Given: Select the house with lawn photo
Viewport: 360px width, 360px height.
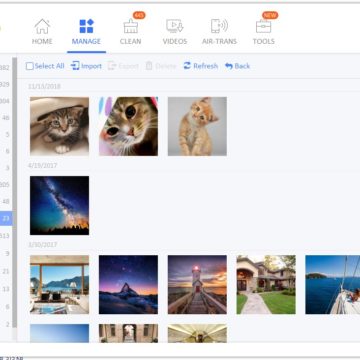Looking at the screenshot, I should pyautogui.click(x=266, y=285).
